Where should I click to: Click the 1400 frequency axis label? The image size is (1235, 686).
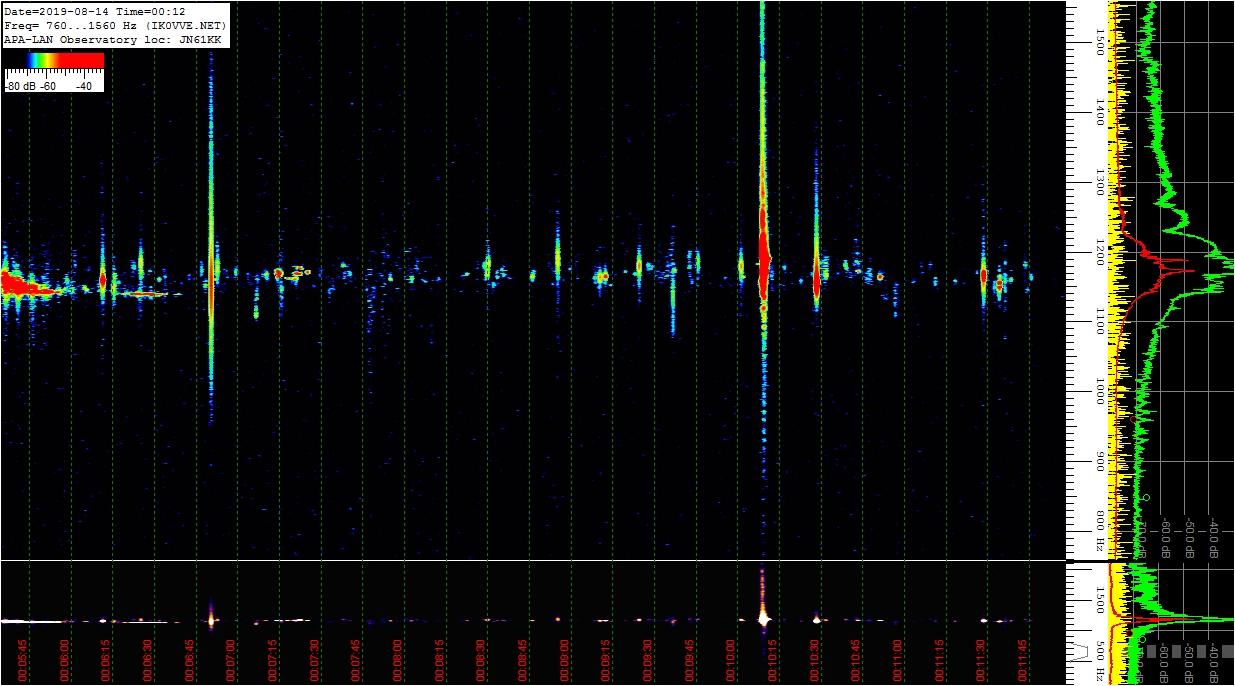(1100, 111)
